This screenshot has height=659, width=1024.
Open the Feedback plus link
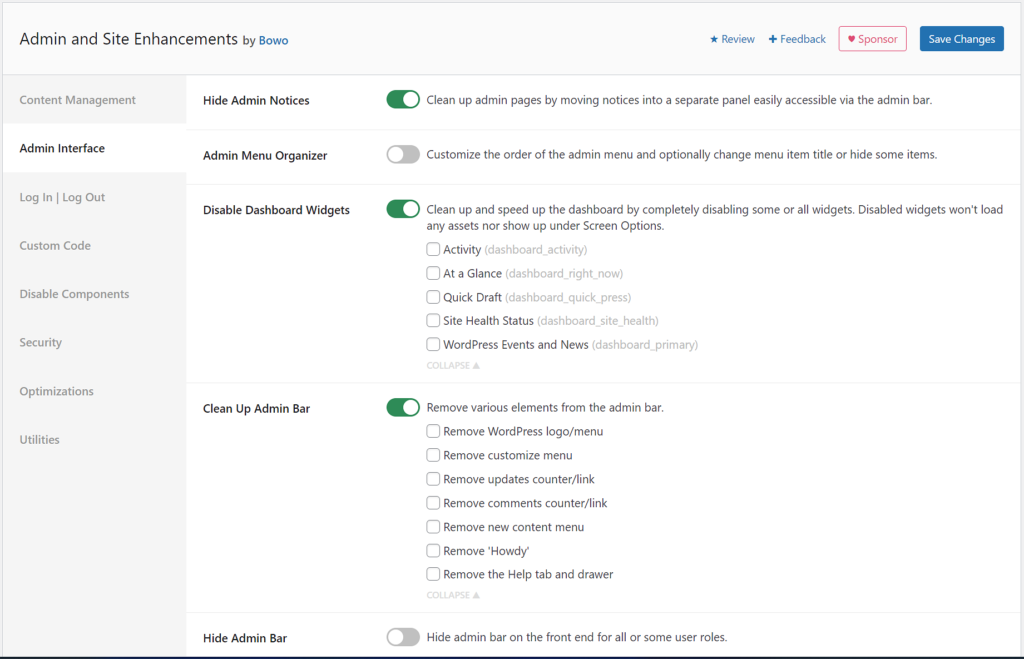point(797,39)
